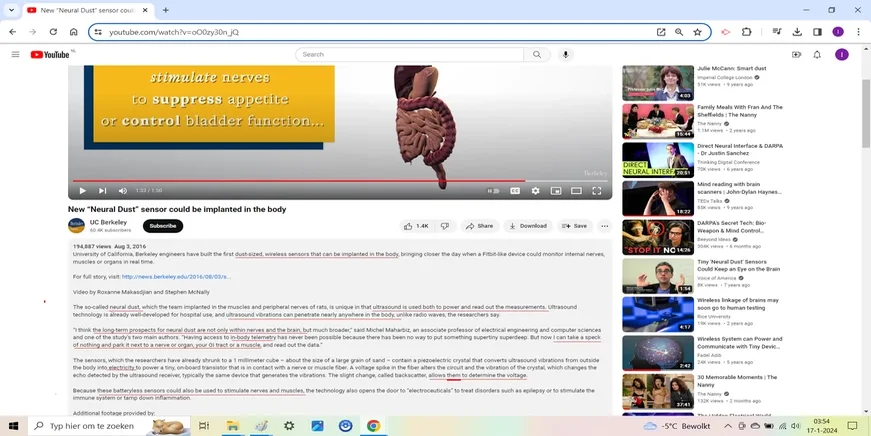This screenshot has width=871, height=436.
Task: Play the video with the play button
Action: click(x=83, y=191)
